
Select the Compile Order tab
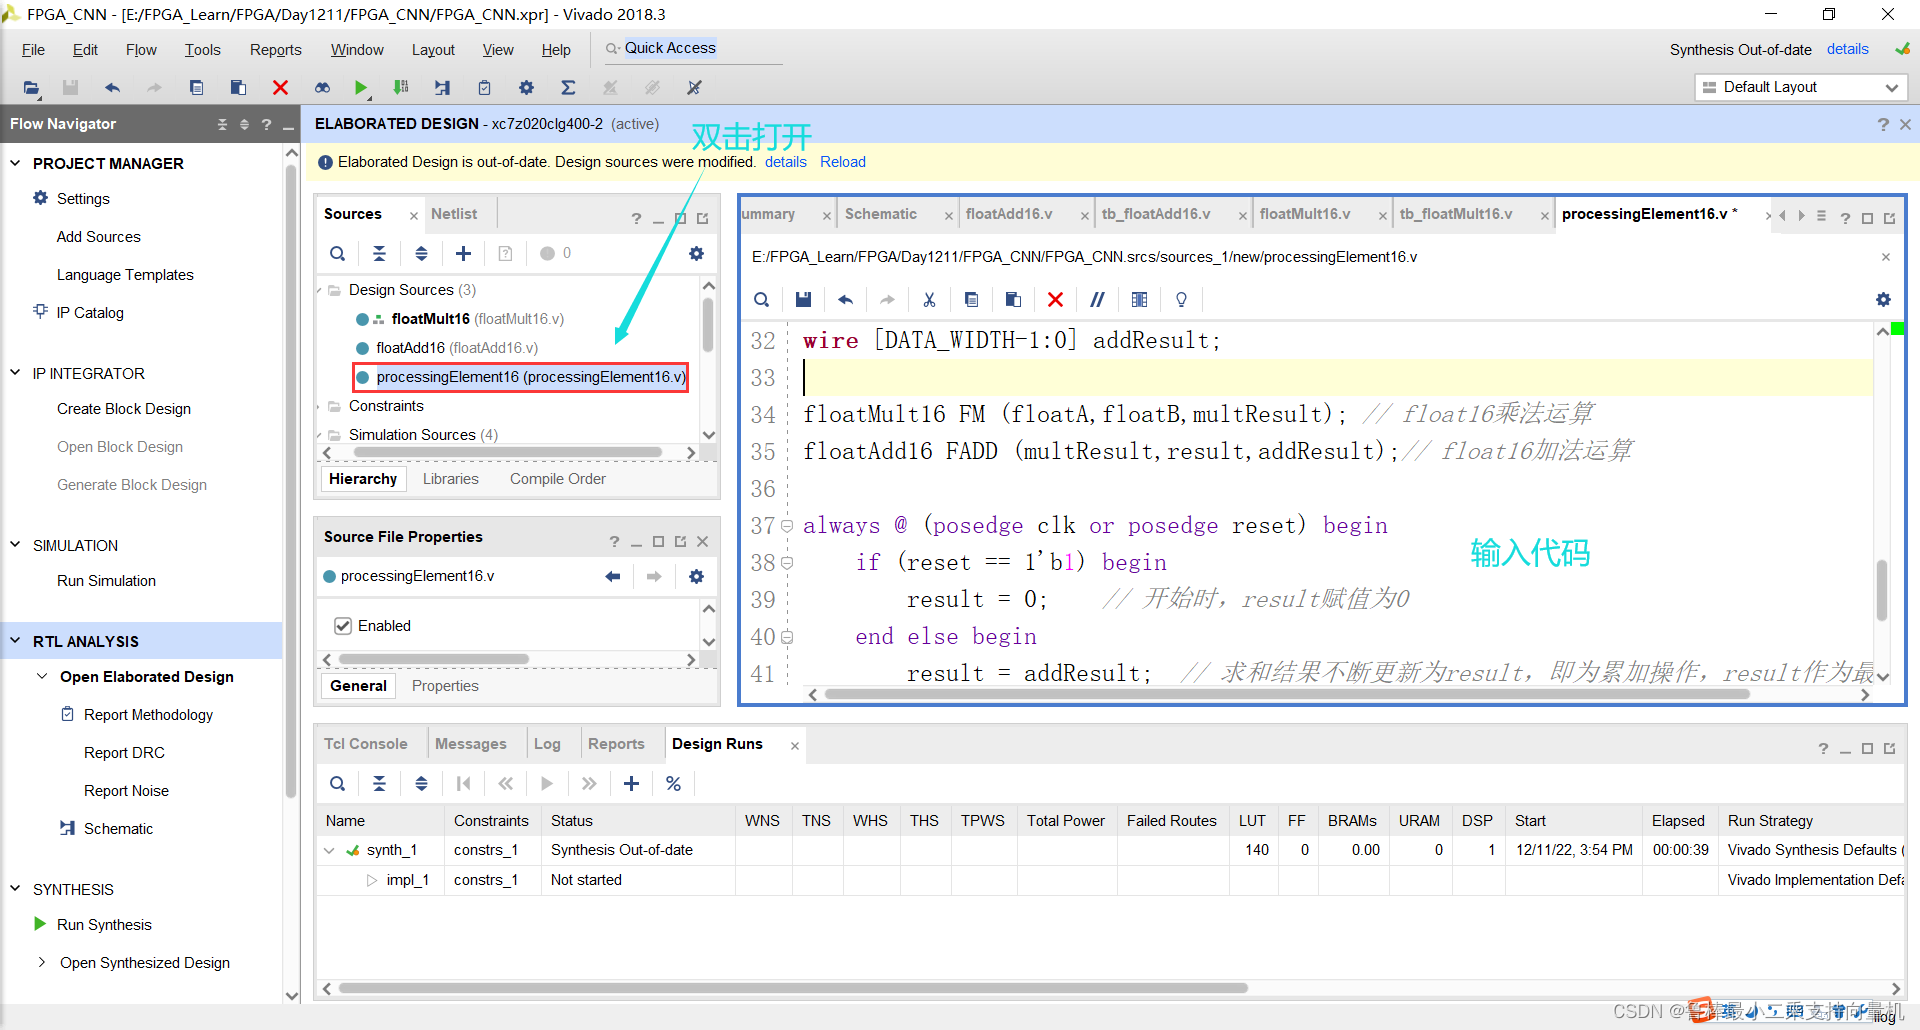click(x=558, y=479)
